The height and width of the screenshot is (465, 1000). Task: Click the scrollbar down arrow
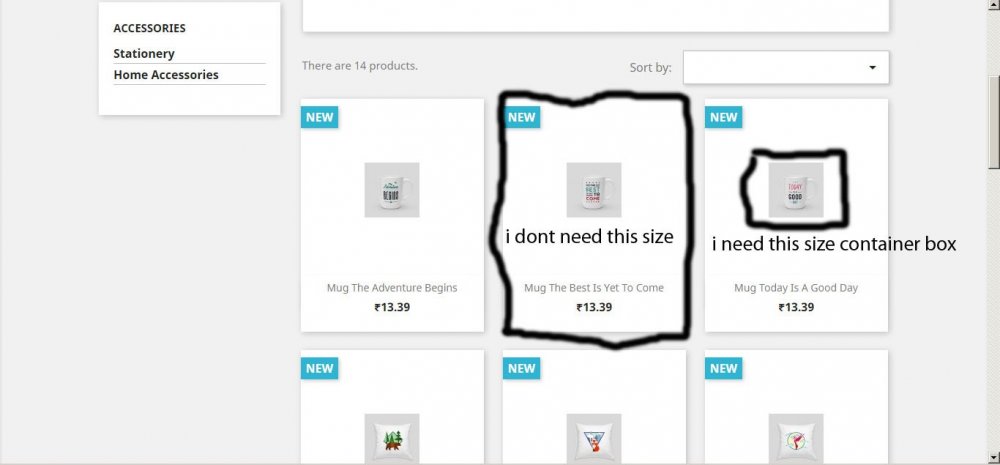click(x=994, y=457)
